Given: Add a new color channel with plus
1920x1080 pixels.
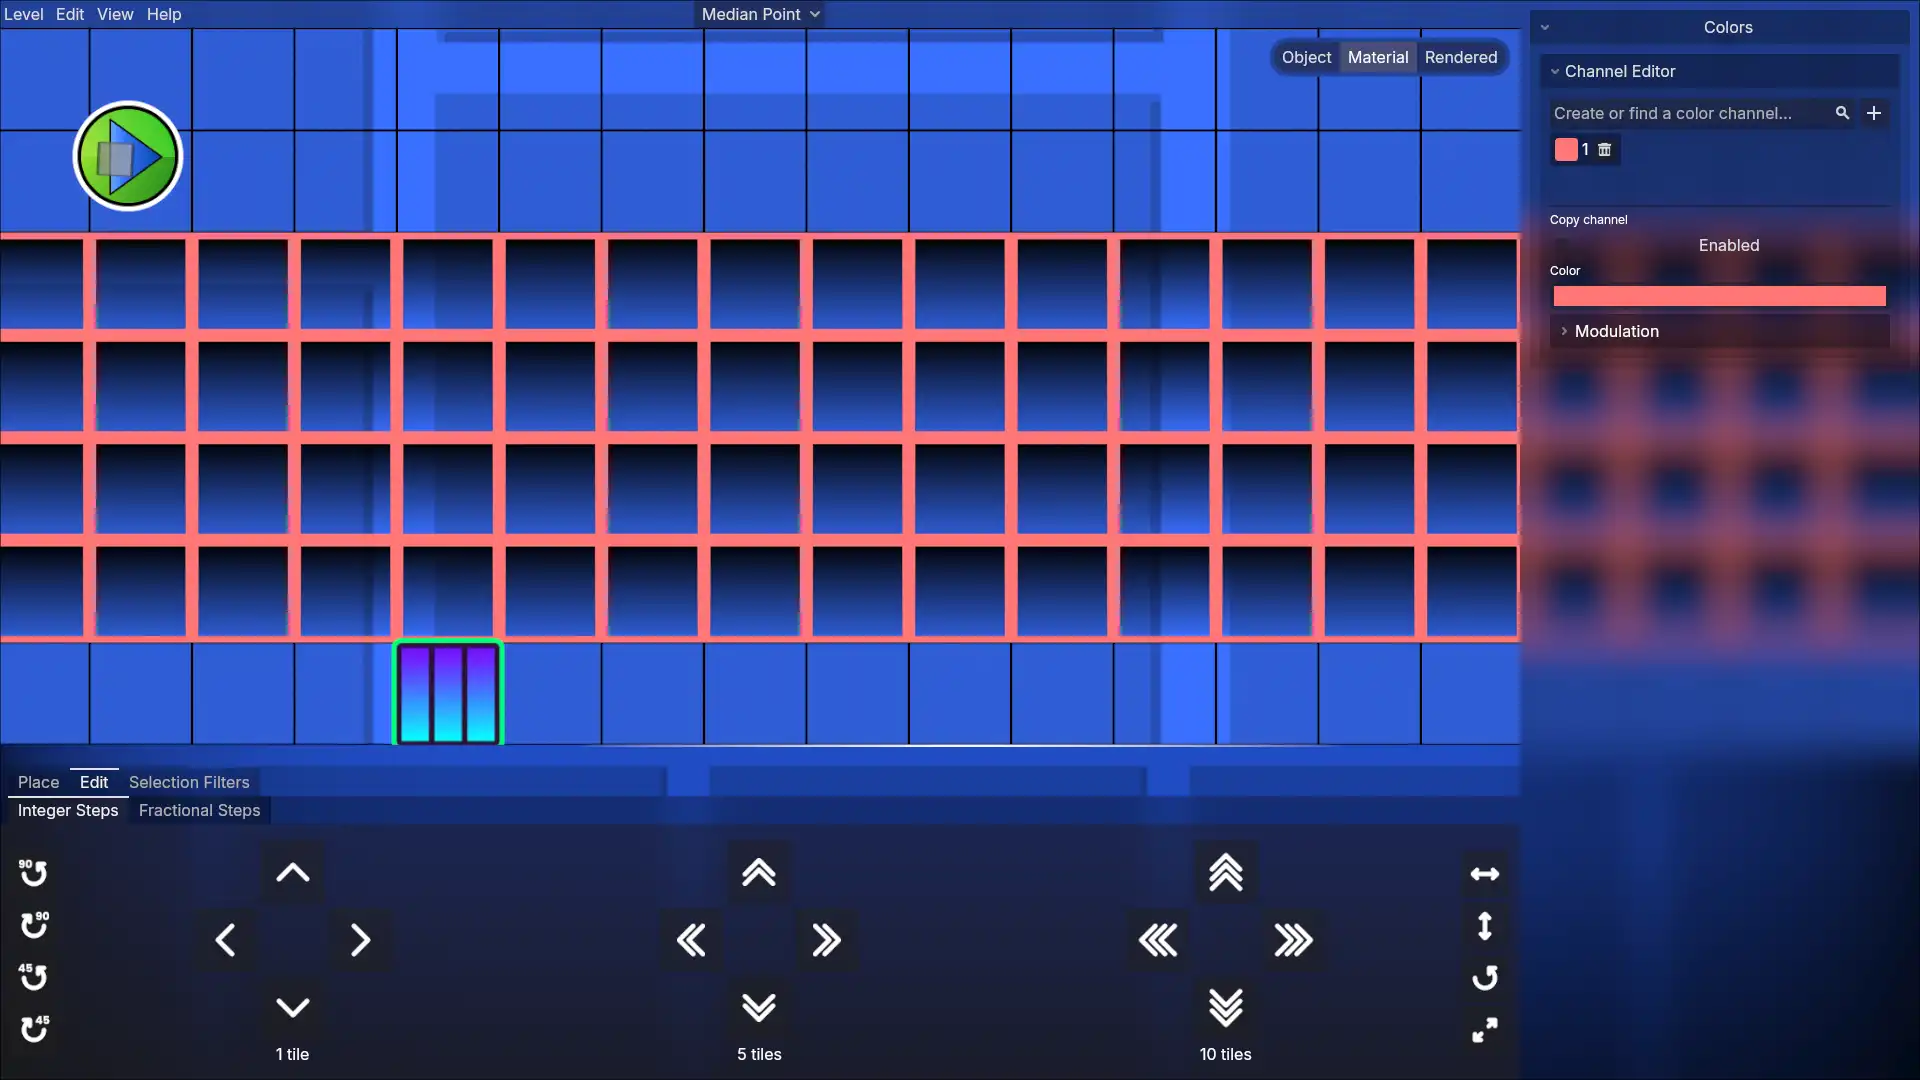Looking at the screenshot, I should coord(1874,113).
